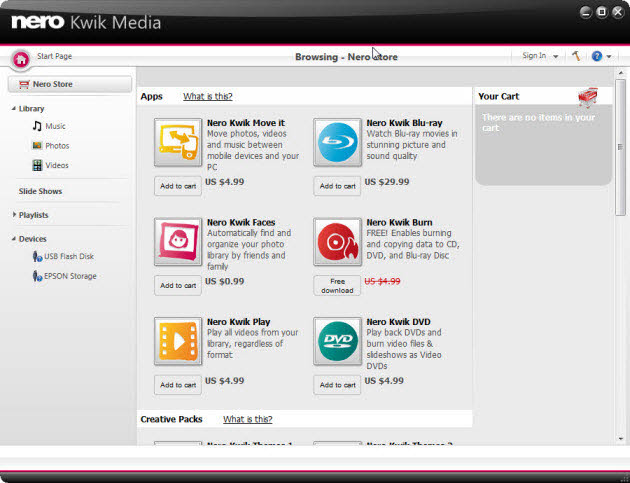Open options with the hammer tool icon

[x=576, y=56]
